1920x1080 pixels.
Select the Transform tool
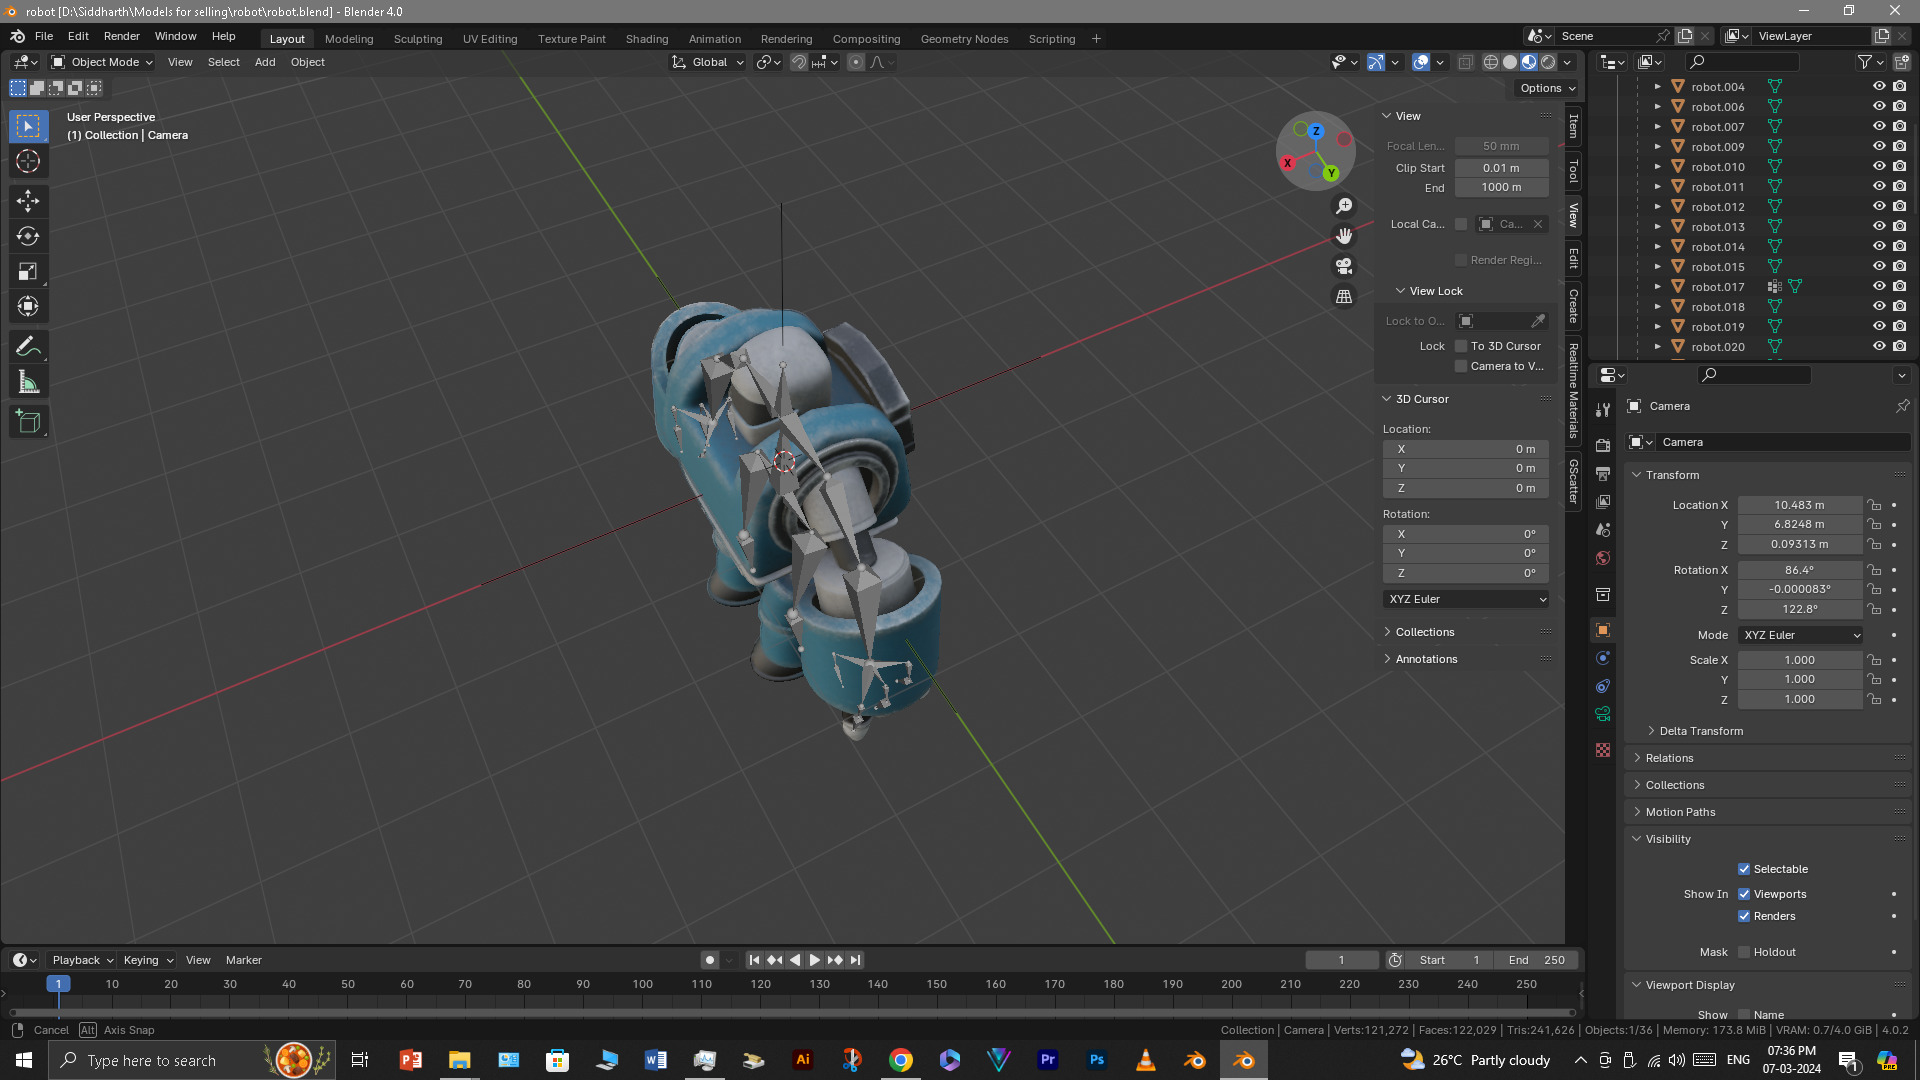(x=28, y=306)
